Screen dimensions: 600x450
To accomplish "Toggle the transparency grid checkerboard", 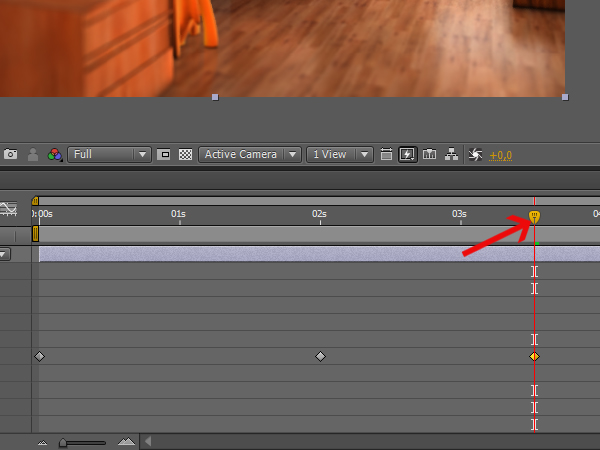I will (185, 155).
